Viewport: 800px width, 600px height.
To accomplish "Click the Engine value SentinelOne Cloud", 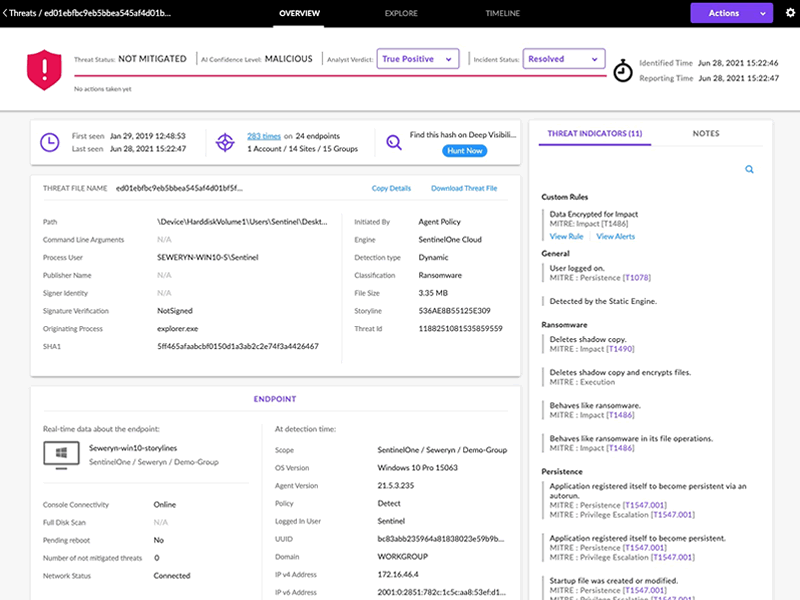I will [450, 239].
